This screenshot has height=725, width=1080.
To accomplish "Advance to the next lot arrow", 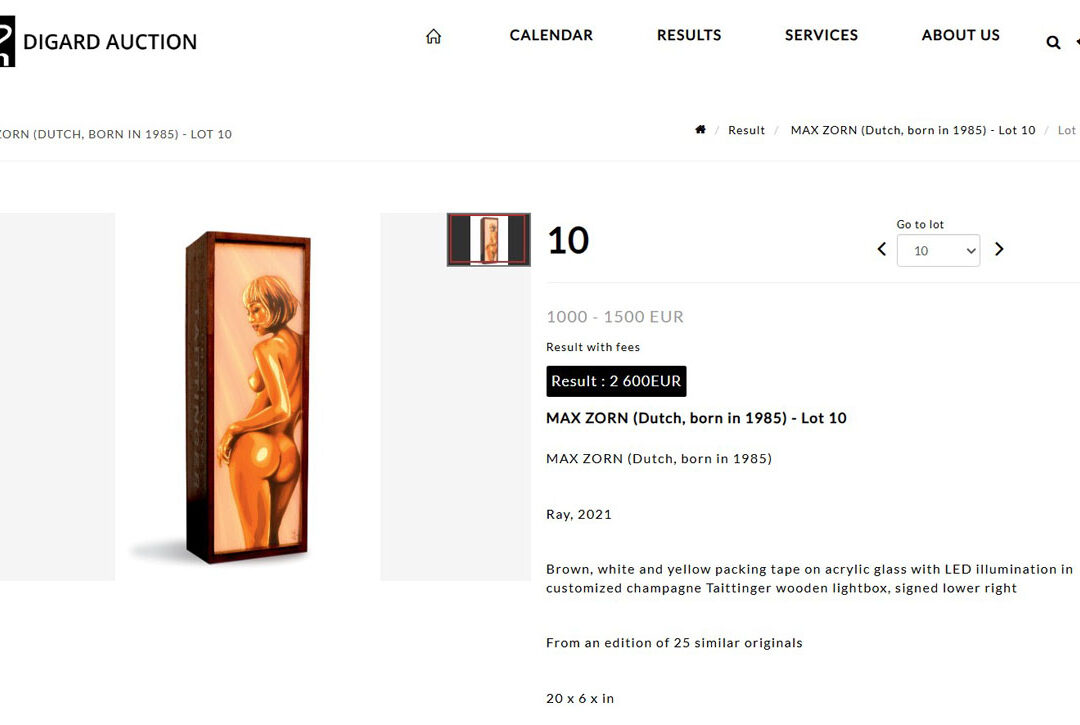I will click(x=998, y=249).
